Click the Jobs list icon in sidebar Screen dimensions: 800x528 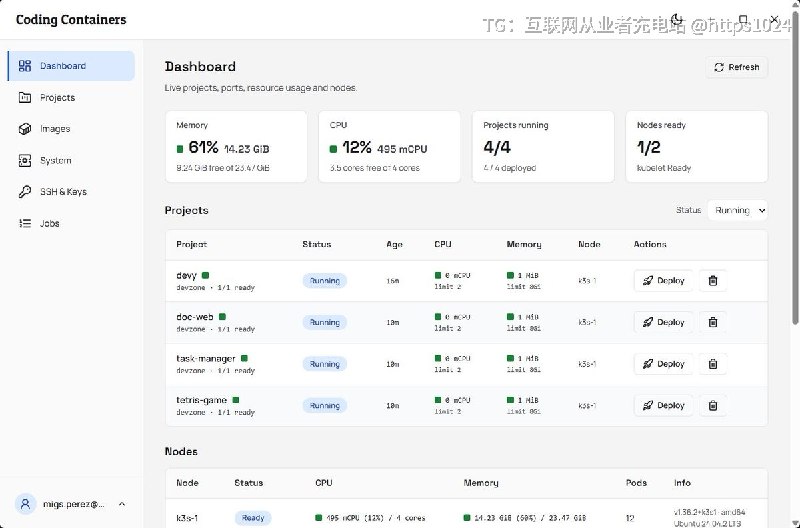pos(24,223)
